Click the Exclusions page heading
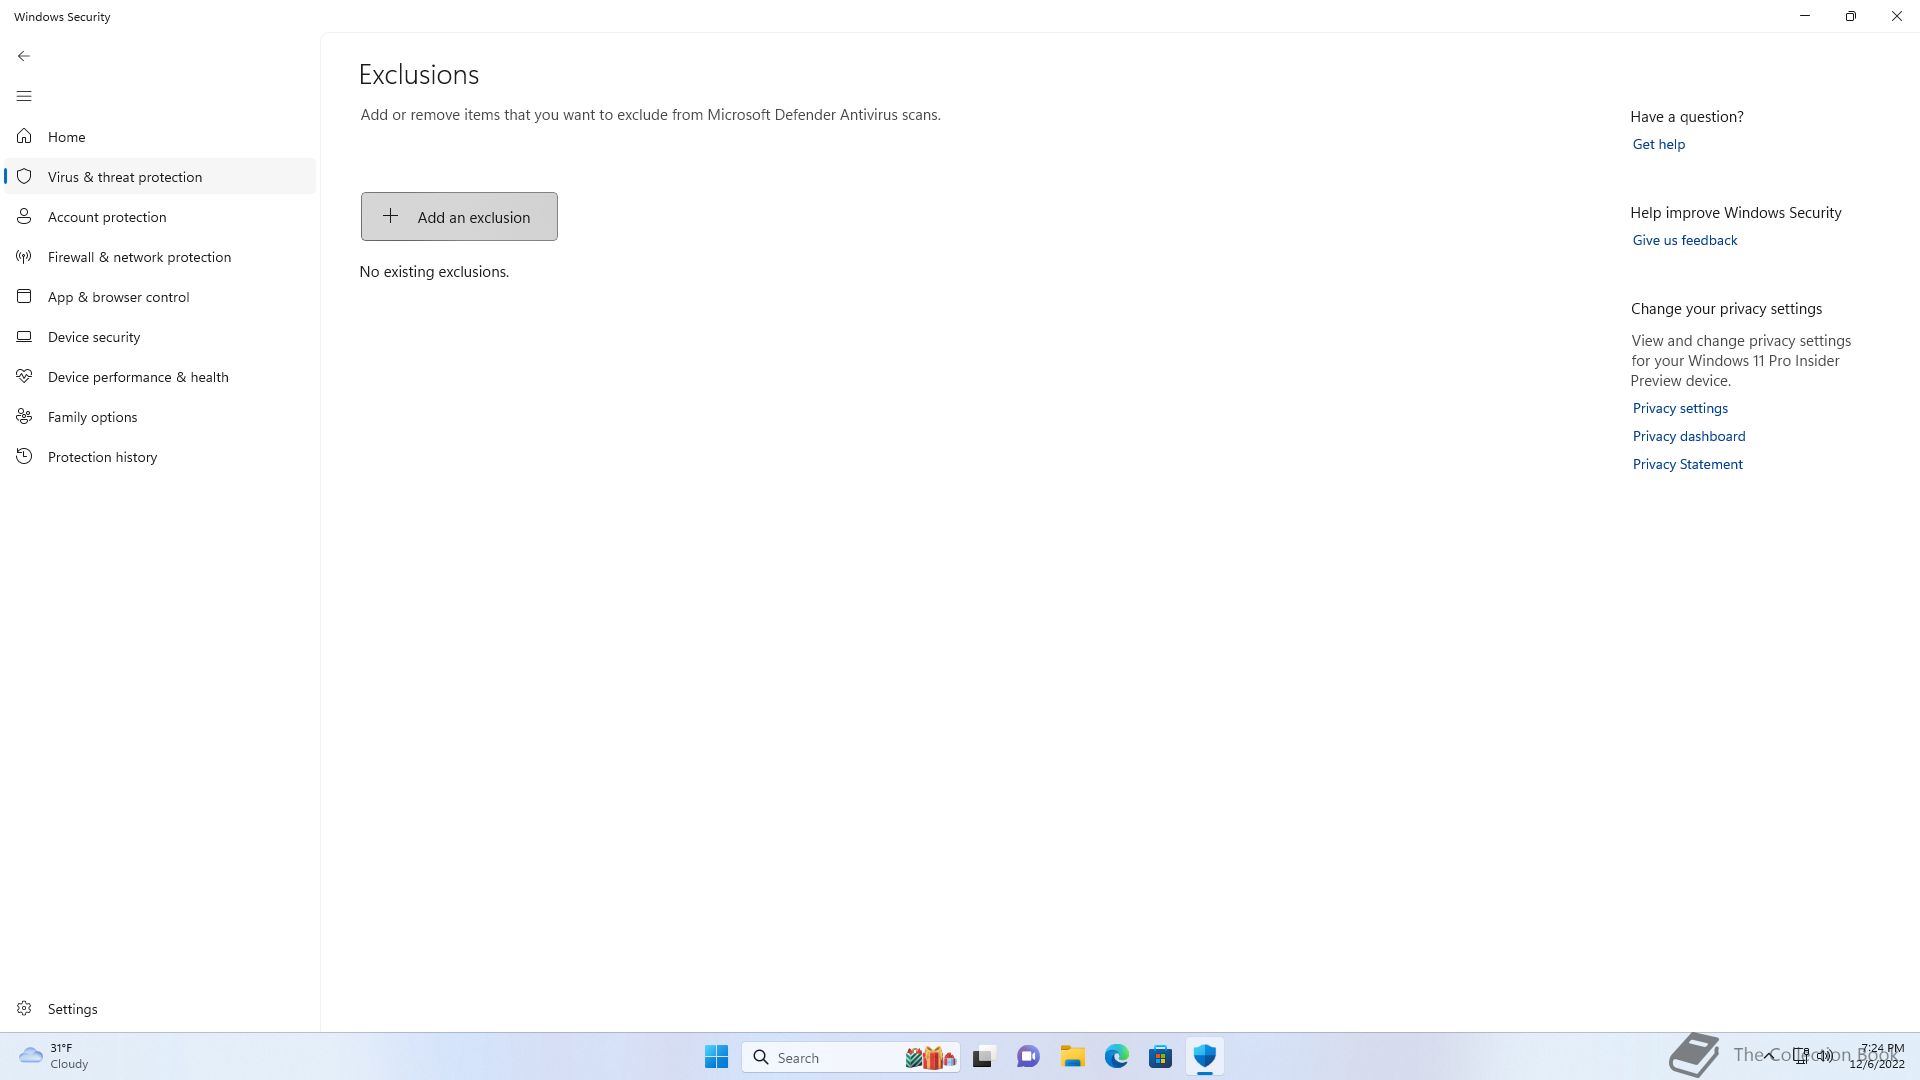 click(x=419, y=75)
